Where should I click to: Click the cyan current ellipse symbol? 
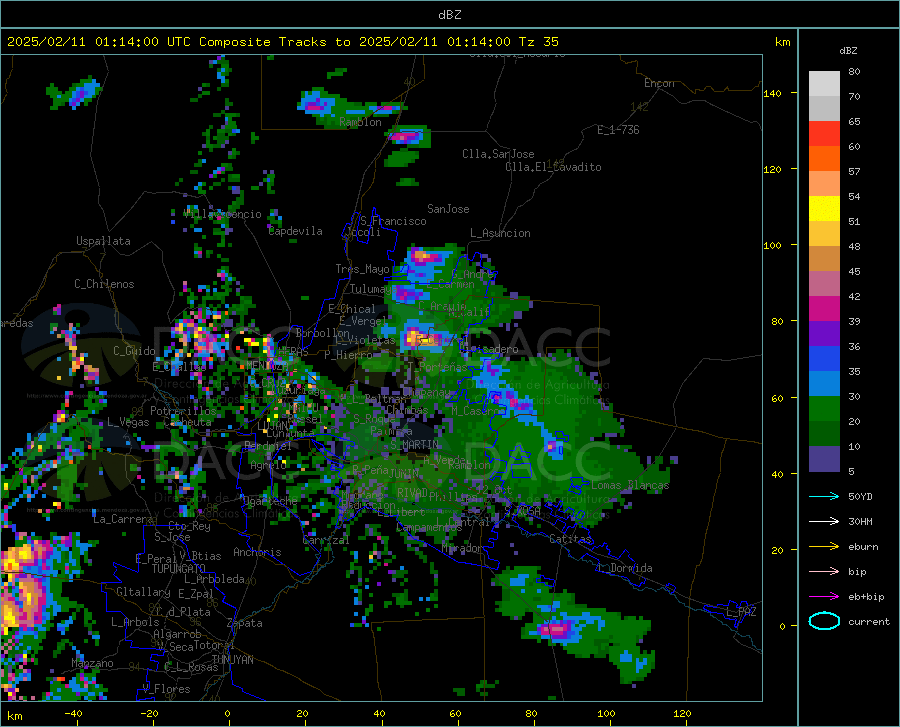coord(824,621)
